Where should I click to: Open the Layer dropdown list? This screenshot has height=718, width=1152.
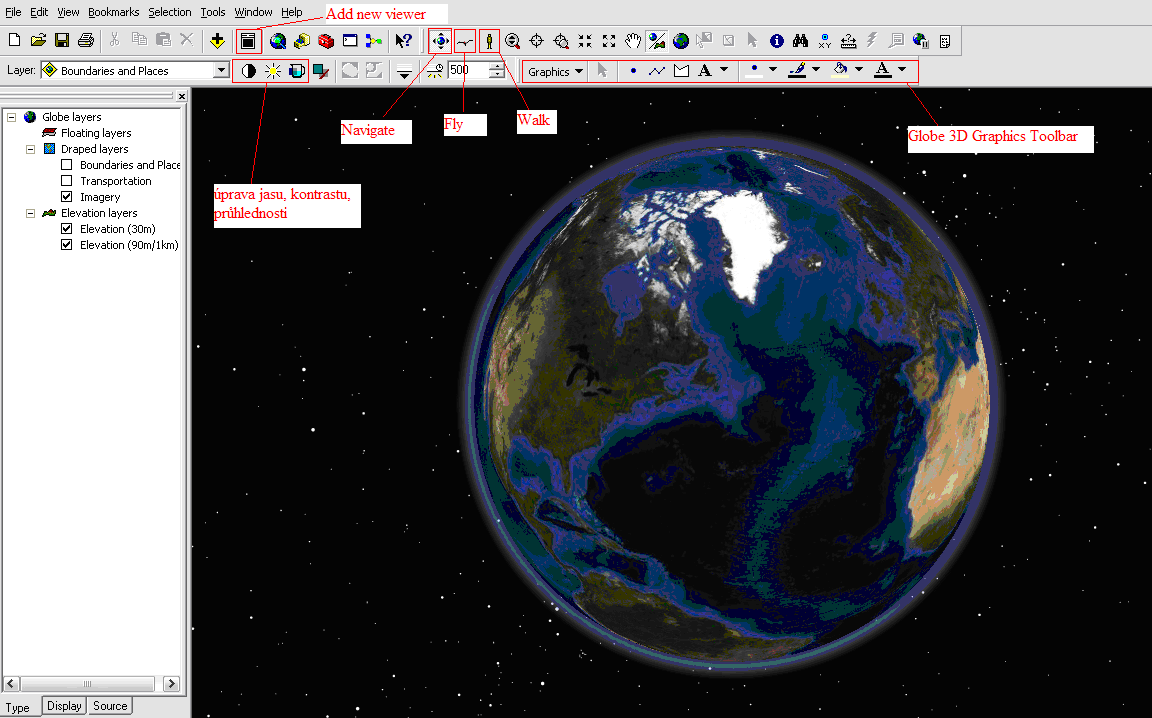(x=221, y=71)
